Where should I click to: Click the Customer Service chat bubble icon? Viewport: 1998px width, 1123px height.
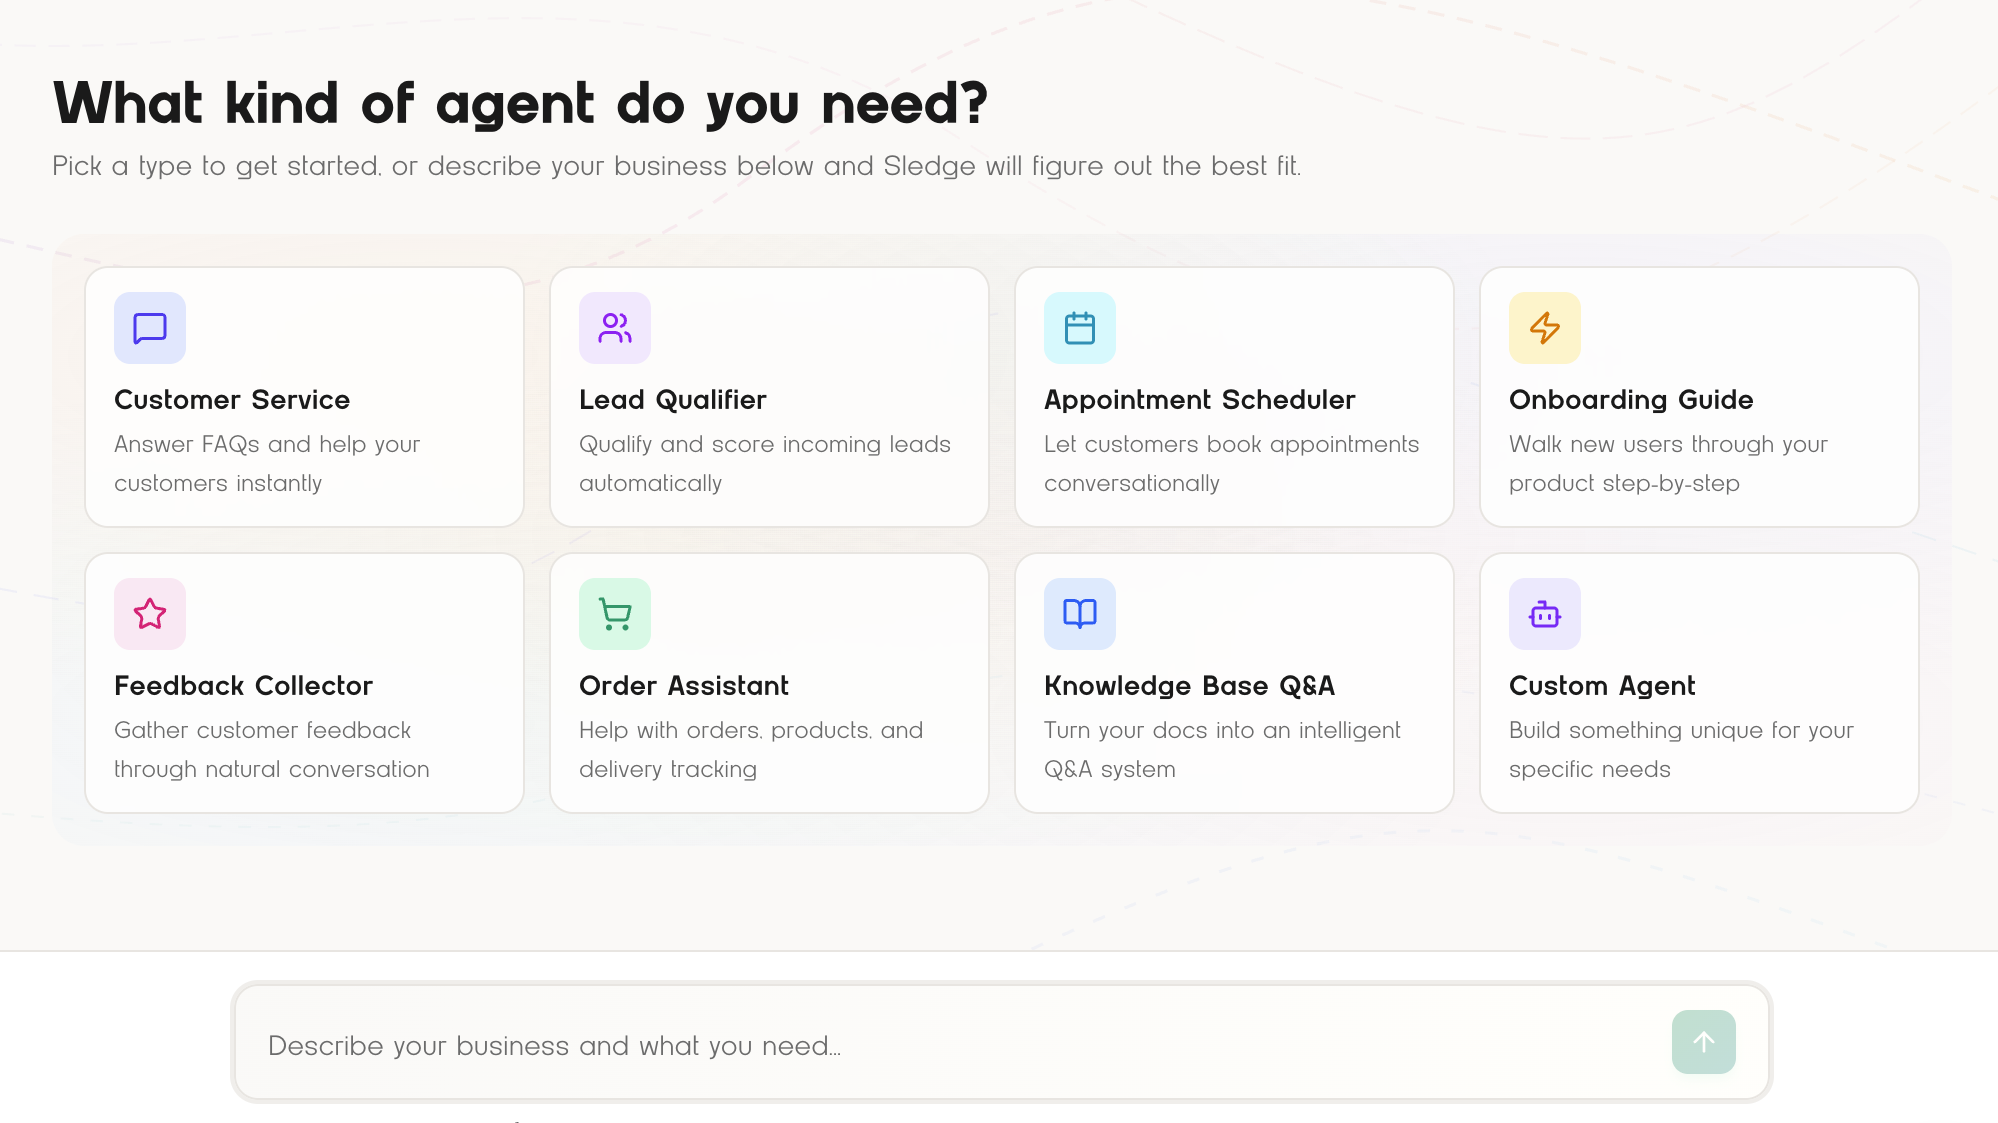point(150,328)
